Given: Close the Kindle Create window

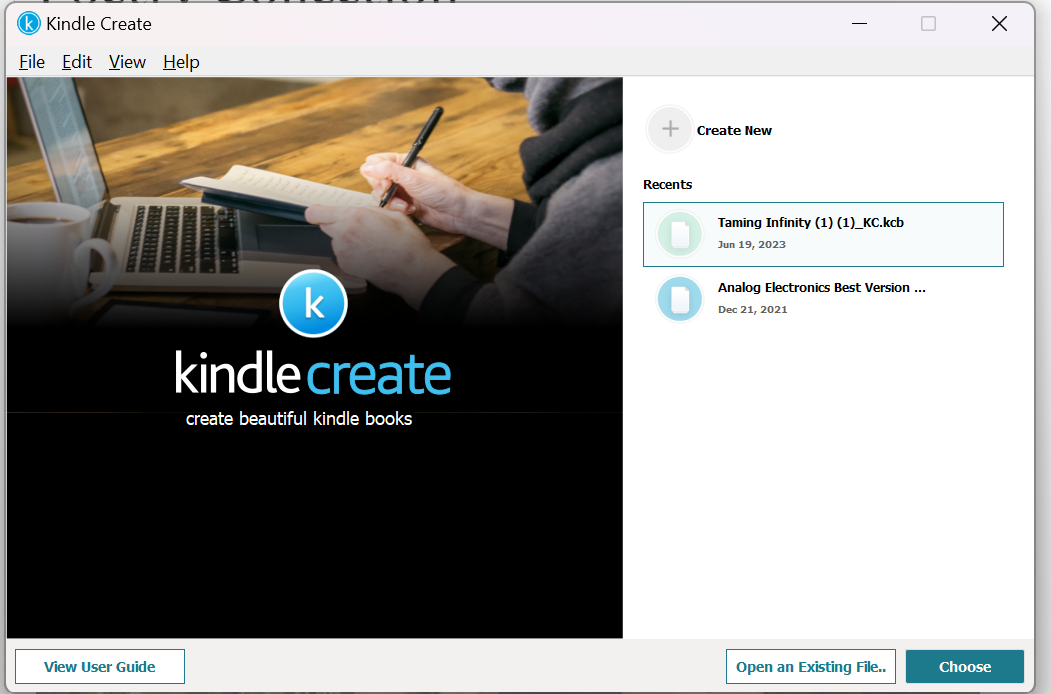Looking at the screenshot, I should [999, 23].
